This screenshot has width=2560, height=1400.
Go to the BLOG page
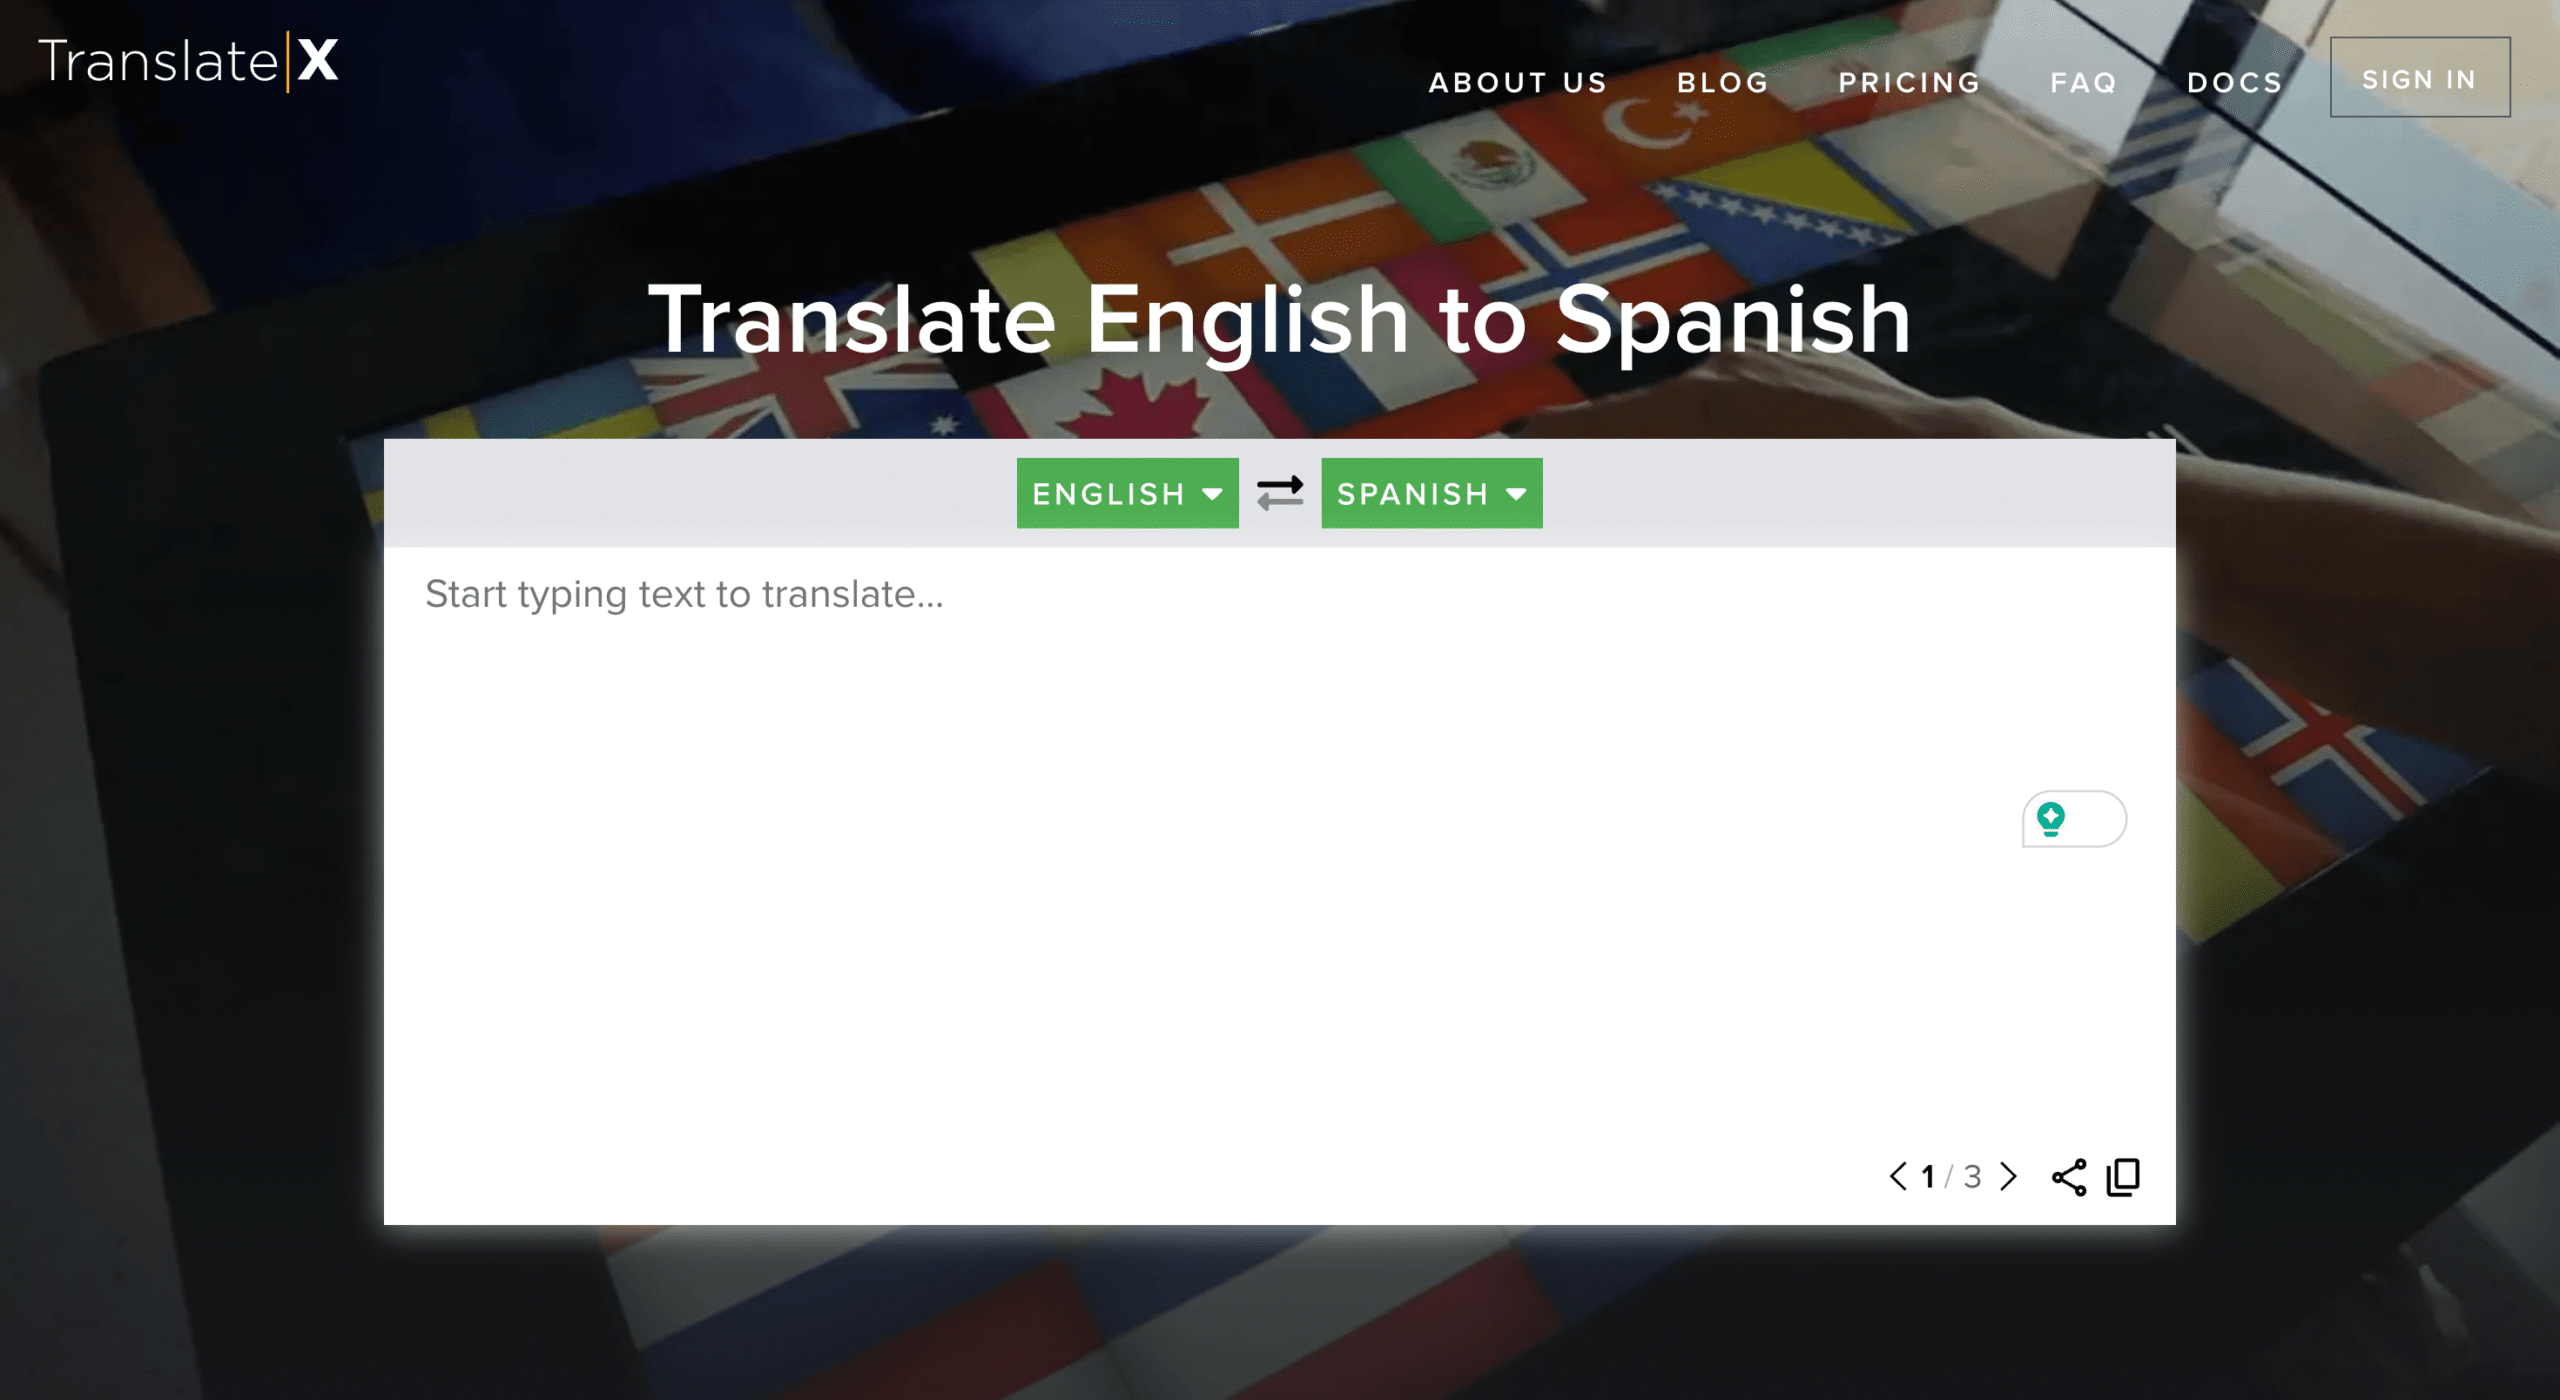1722,82
